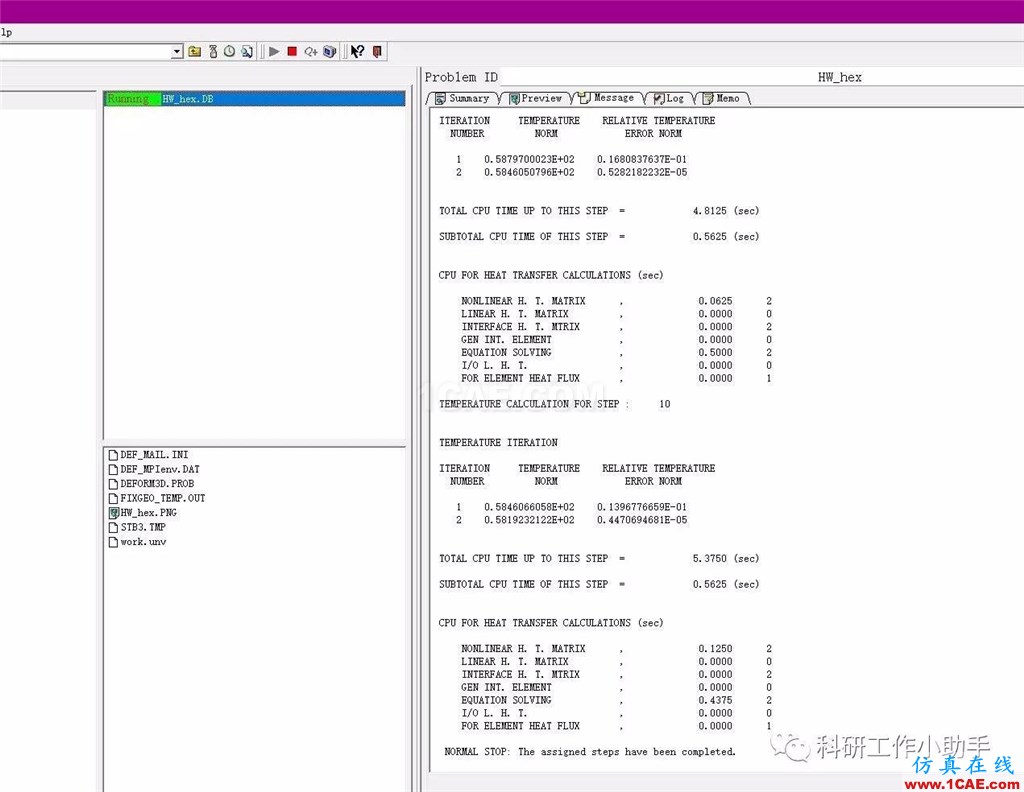The width and height of the screenshot is (1024, 792).
Task: Switch to the Memo tab
Action: coord(722,99)
